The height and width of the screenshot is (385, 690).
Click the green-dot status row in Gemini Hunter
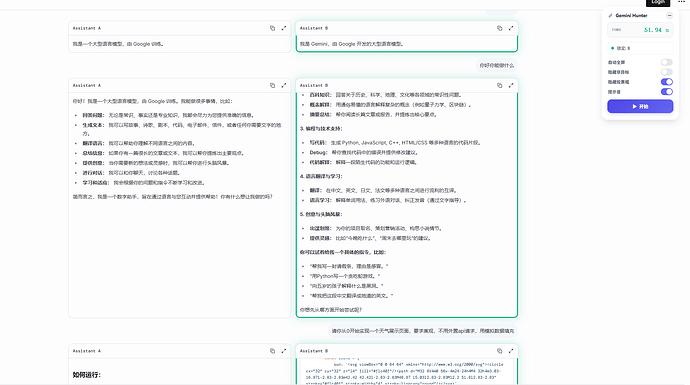(640, 48)
